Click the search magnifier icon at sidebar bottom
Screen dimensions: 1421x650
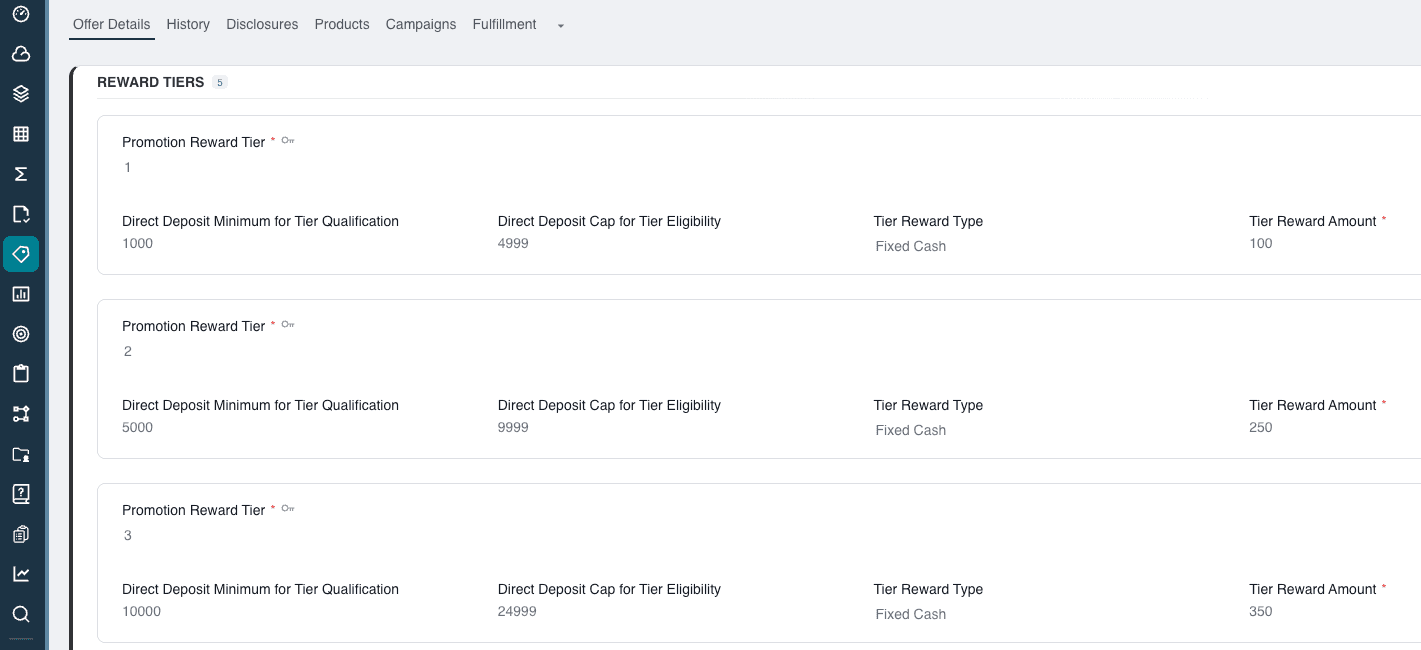[x=21, y=614]
